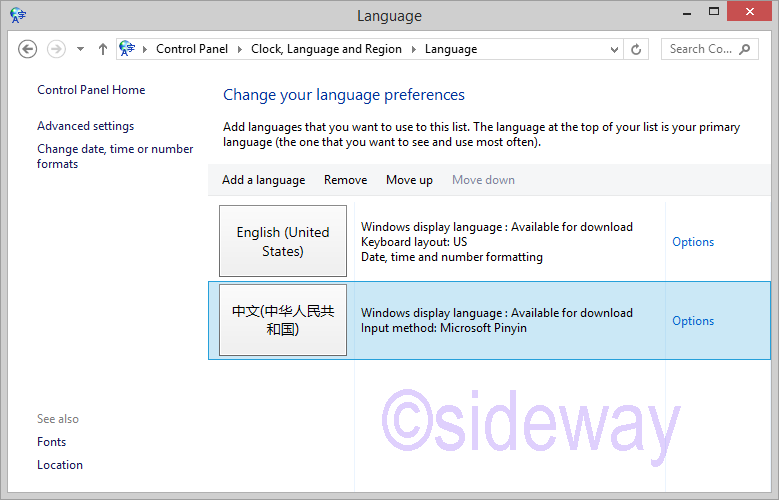
Task: Go to Control Panel Home
Action: tap(91, 90)
